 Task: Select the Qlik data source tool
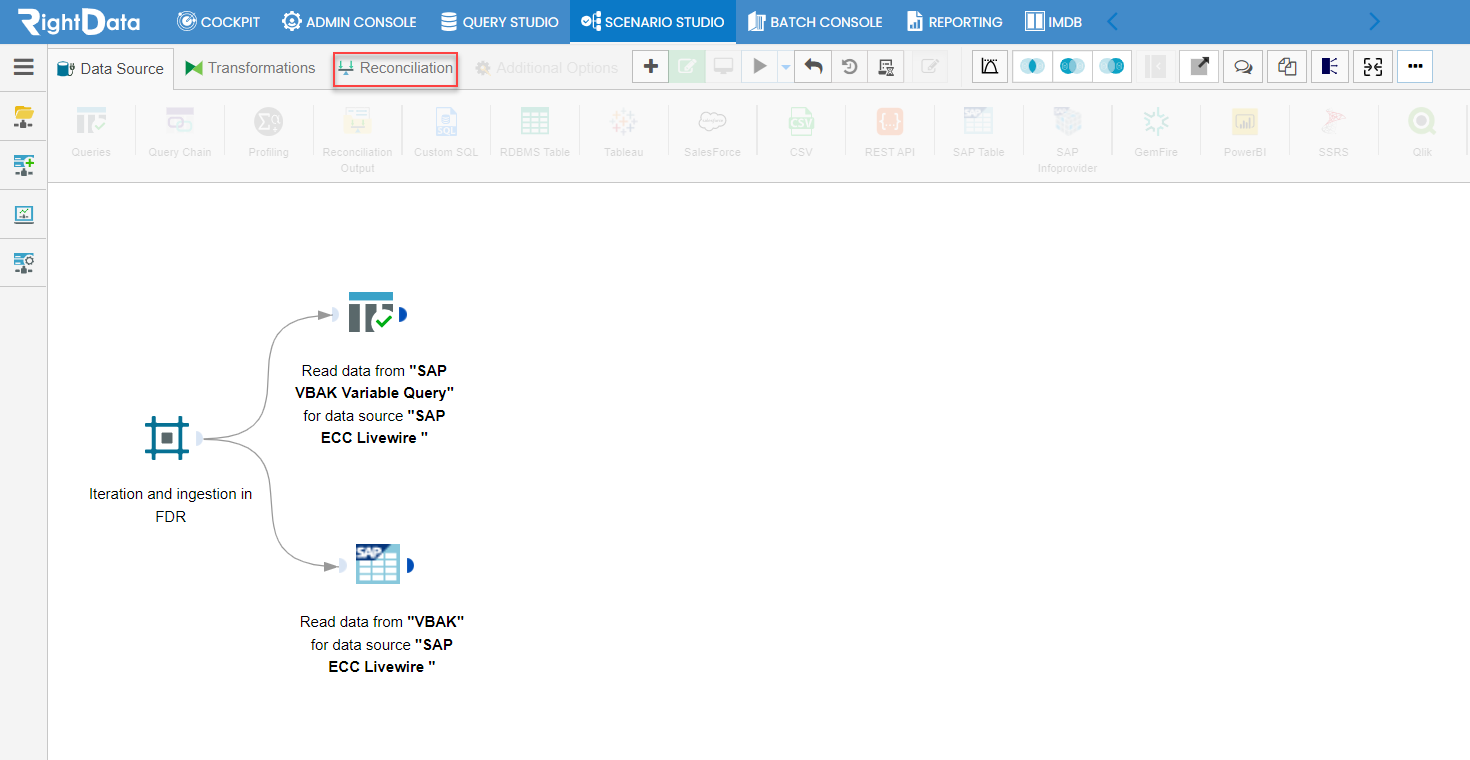click(1422, 132)
